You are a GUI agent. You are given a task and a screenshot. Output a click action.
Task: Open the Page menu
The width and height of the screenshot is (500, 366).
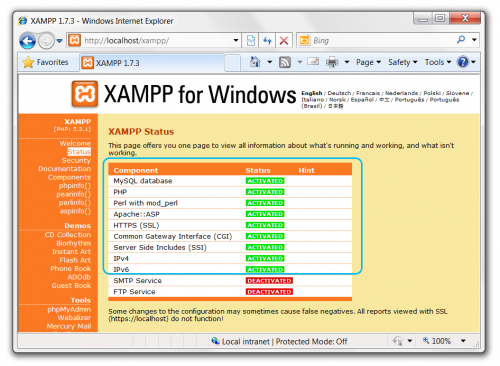tap(368, 62)
